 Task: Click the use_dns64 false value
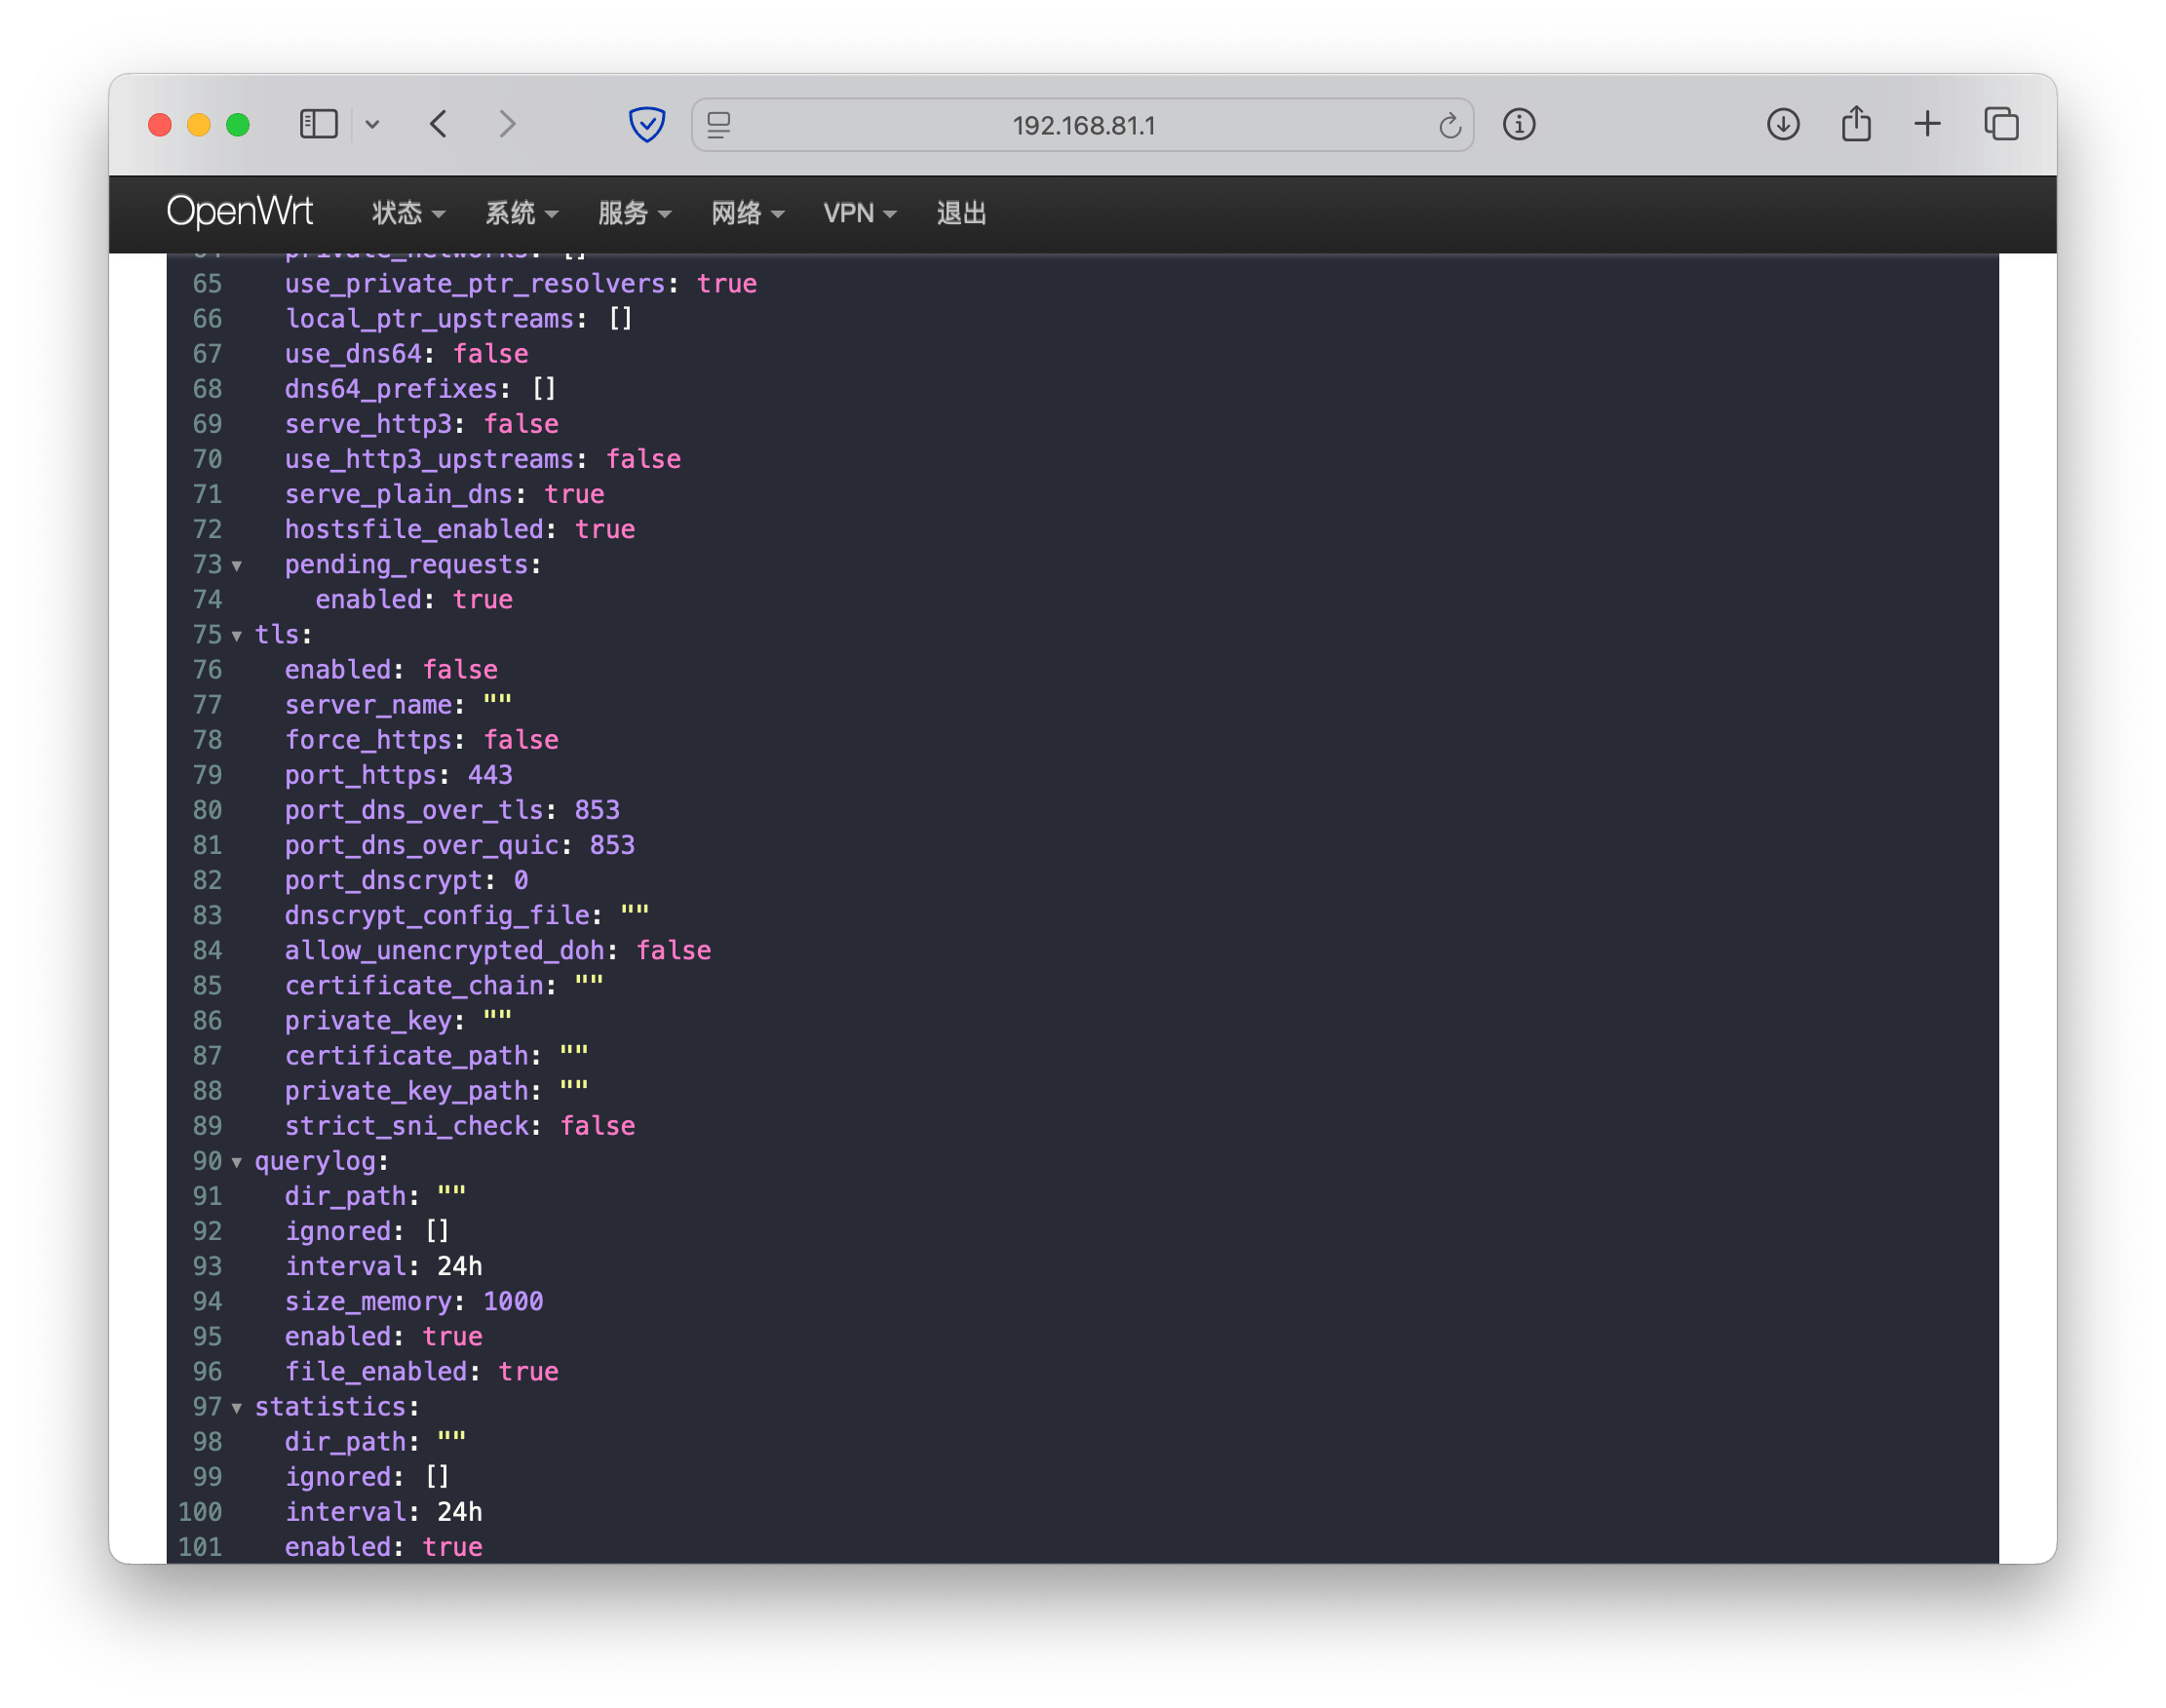(490, 354)
